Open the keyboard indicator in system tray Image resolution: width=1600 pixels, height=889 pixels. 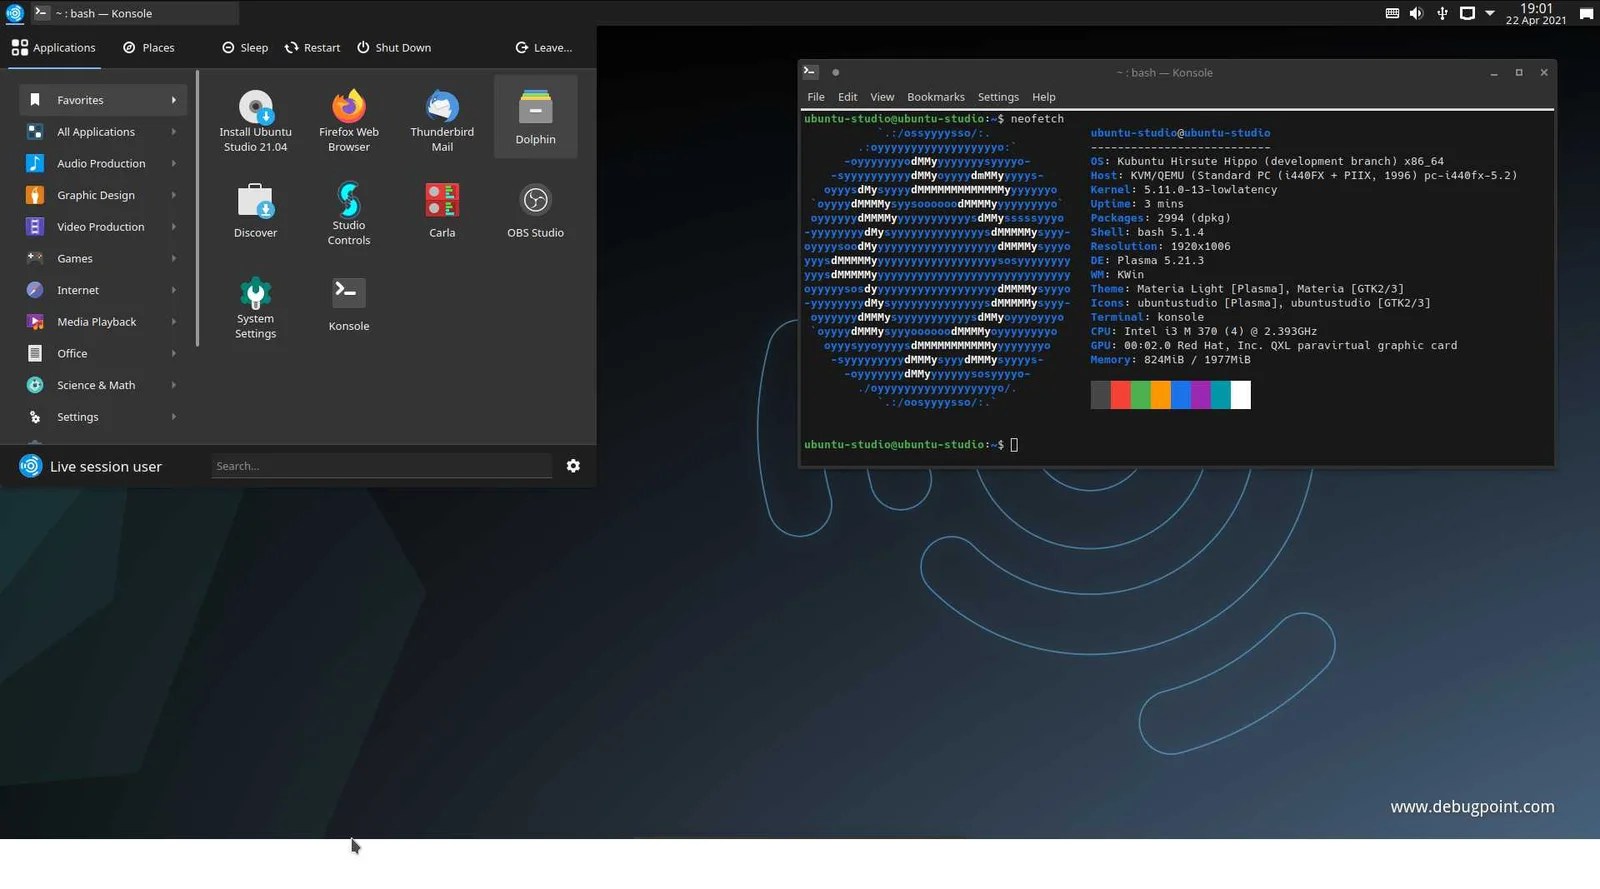tap(1392, 13)
